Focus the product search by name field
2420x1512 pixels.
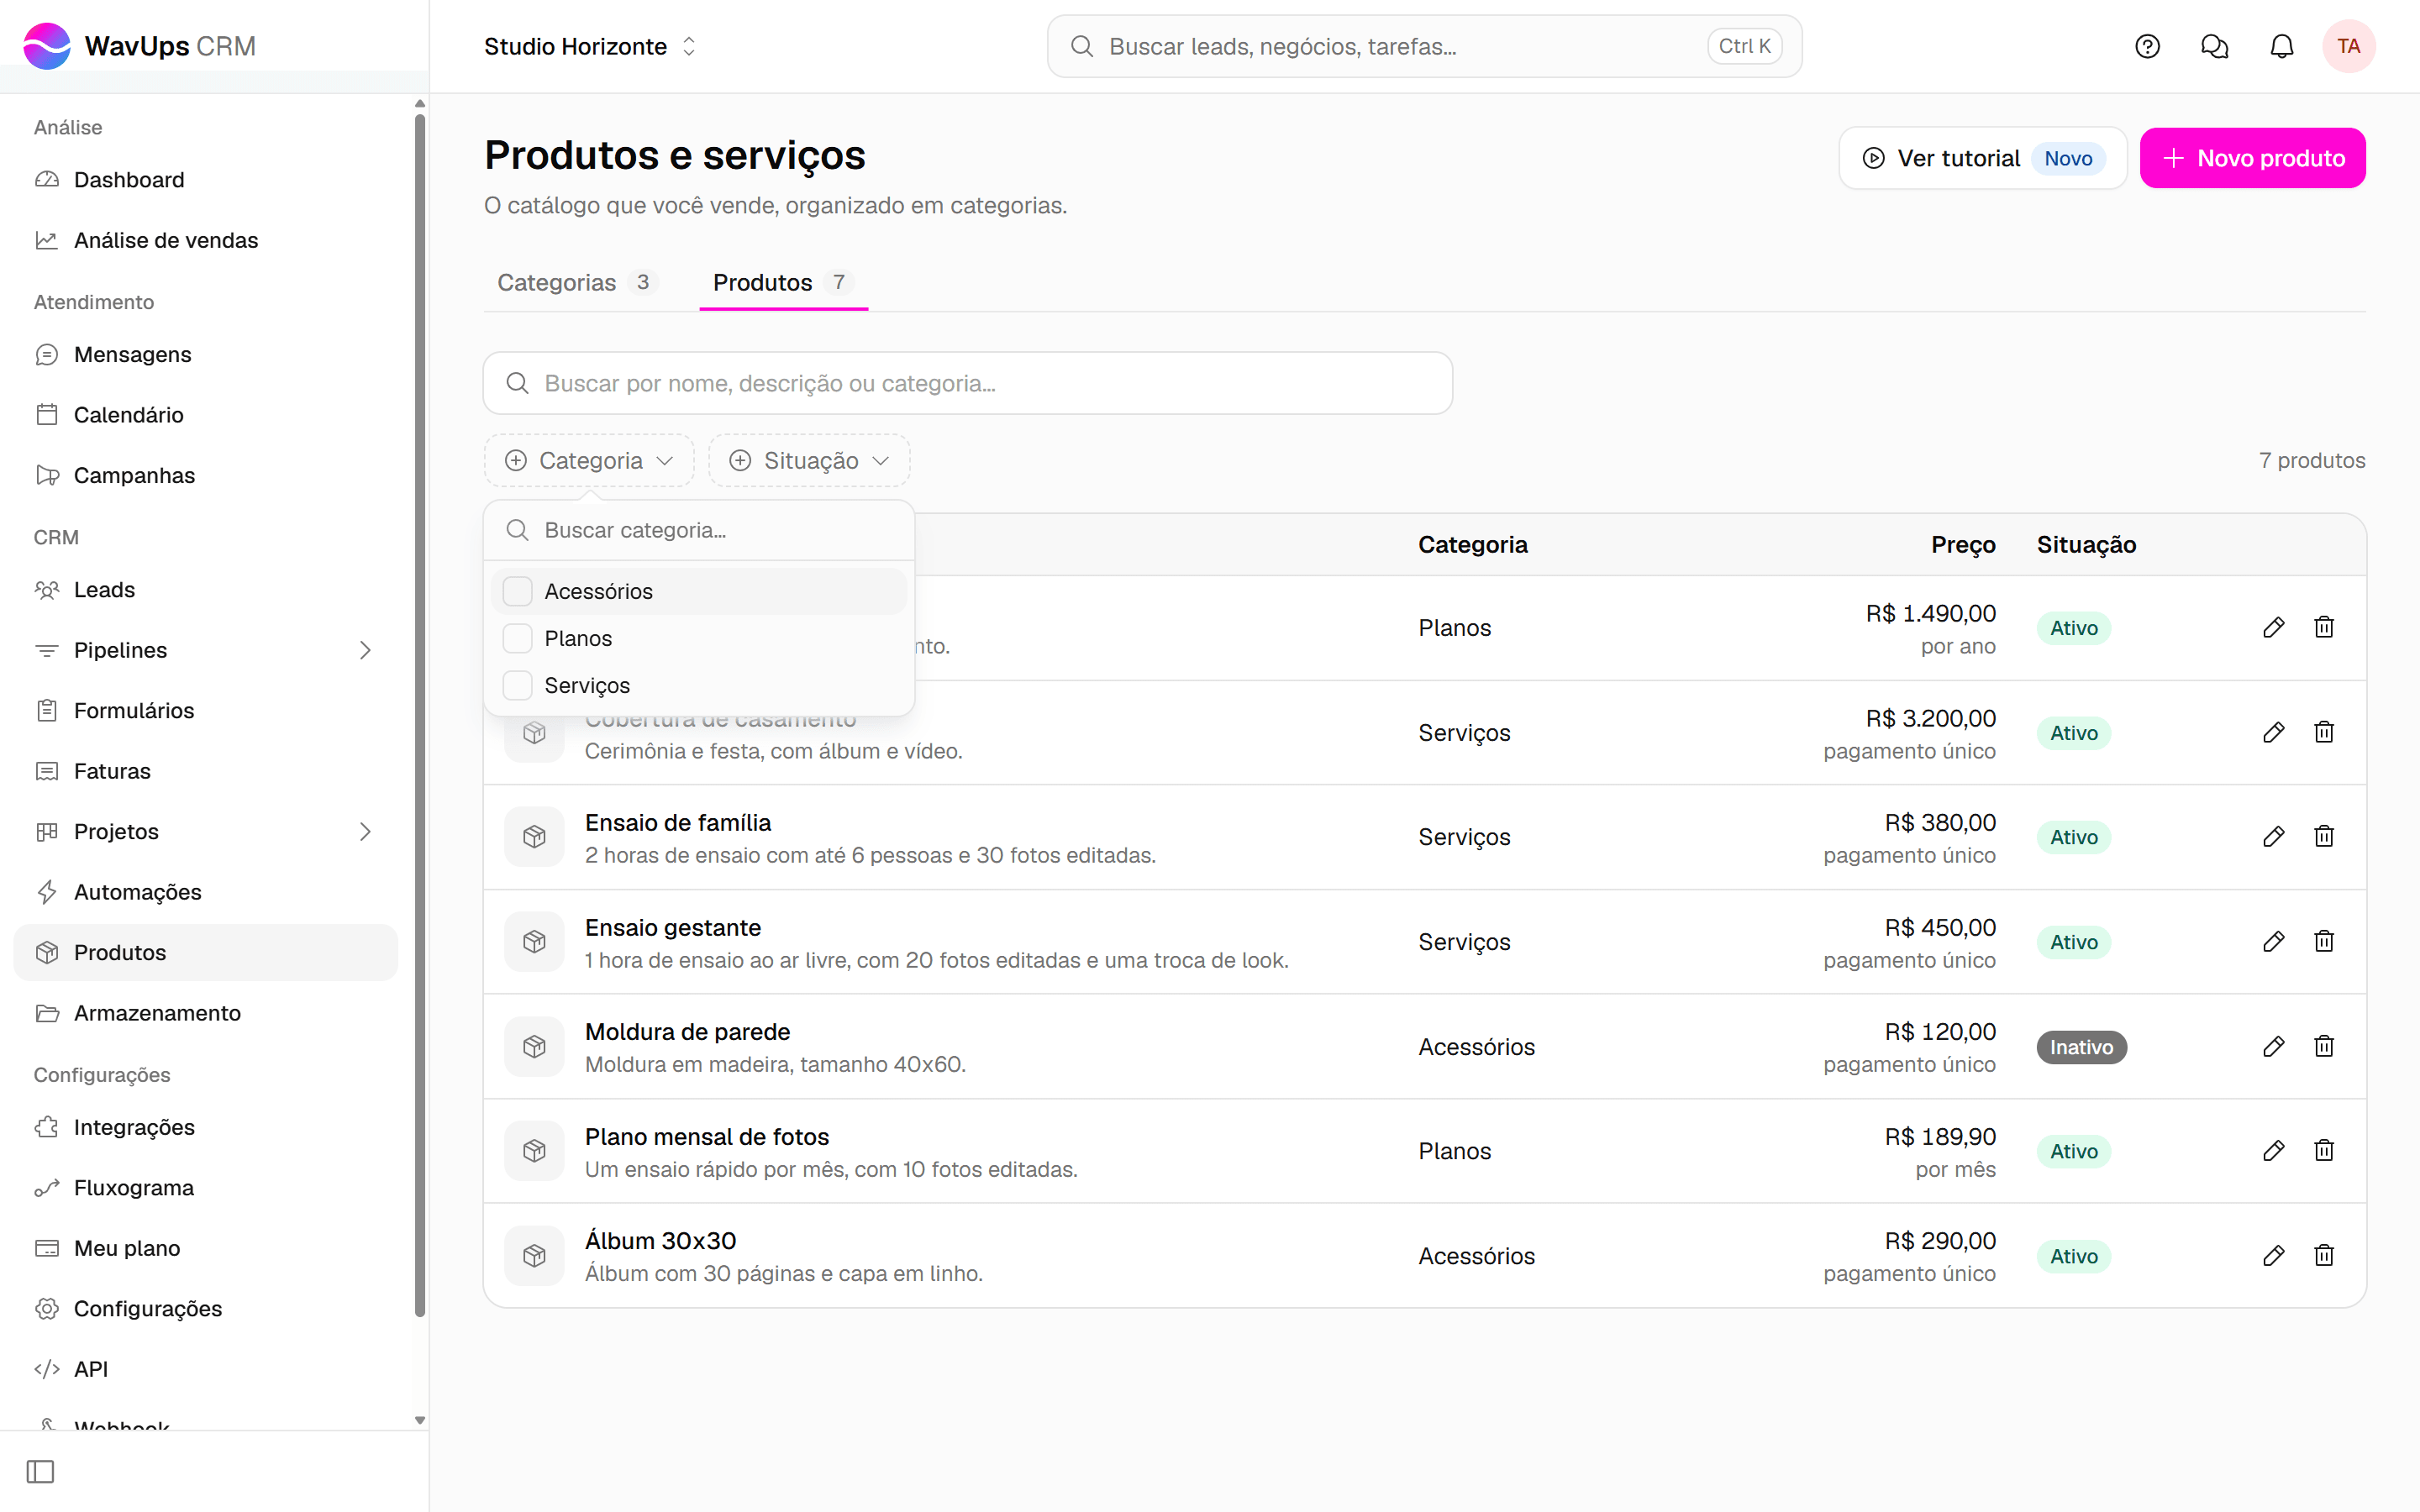click(x=967, y=383)
